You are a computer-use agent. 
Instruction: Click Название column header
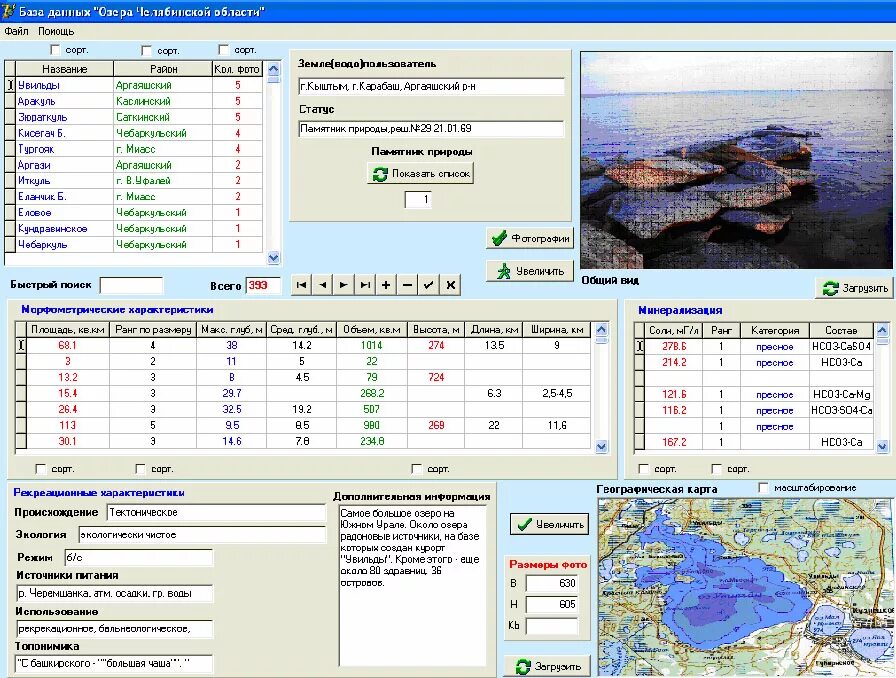click(x=65, y=69)
